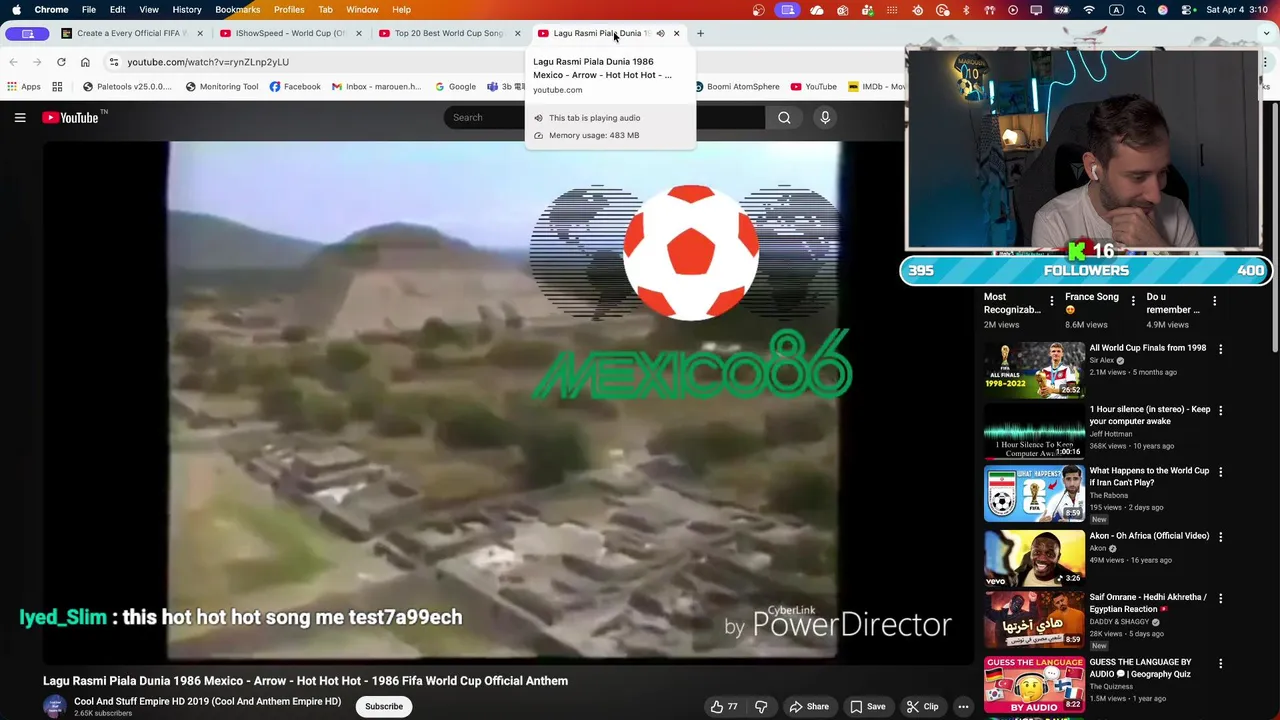Open a new tab with plus button
The width and height of the screenshot is (1280, 720).
click(700, 33)
